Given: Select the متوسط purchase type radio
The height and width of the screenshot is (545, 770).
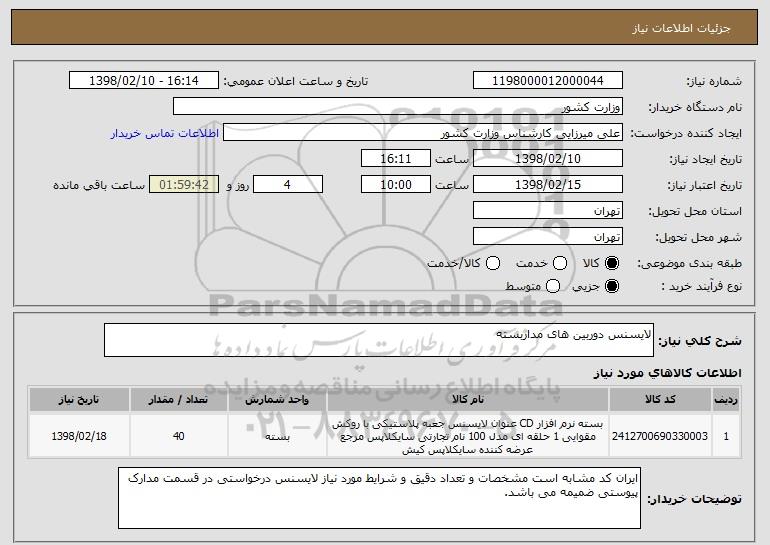Looking at the screenshot, I should 553,286.
